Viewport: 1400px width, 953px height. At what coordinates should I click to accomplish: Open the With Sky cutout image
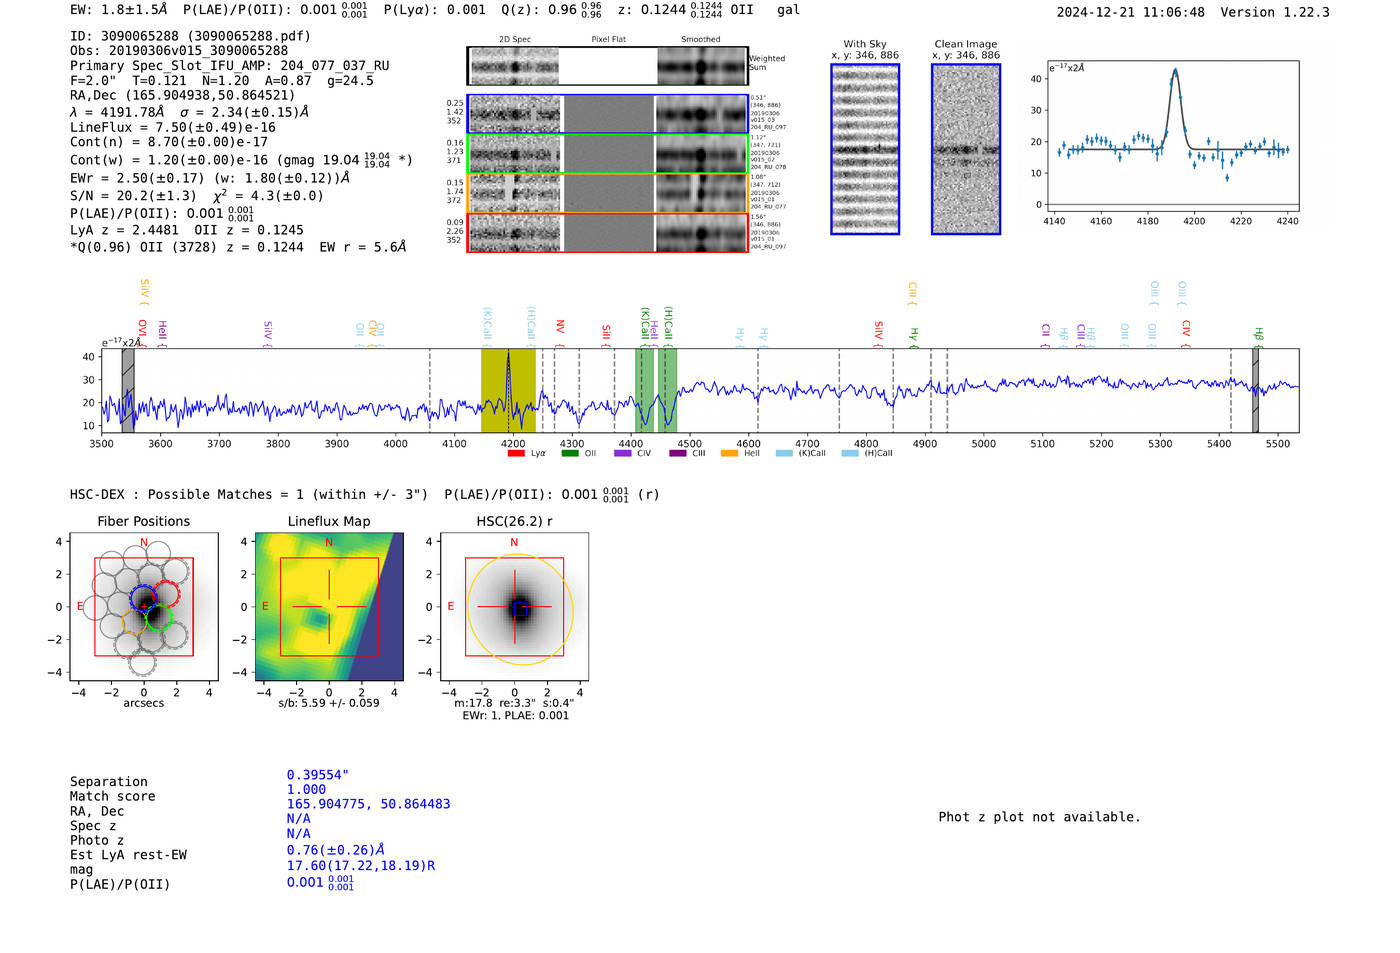pos(865,149)
